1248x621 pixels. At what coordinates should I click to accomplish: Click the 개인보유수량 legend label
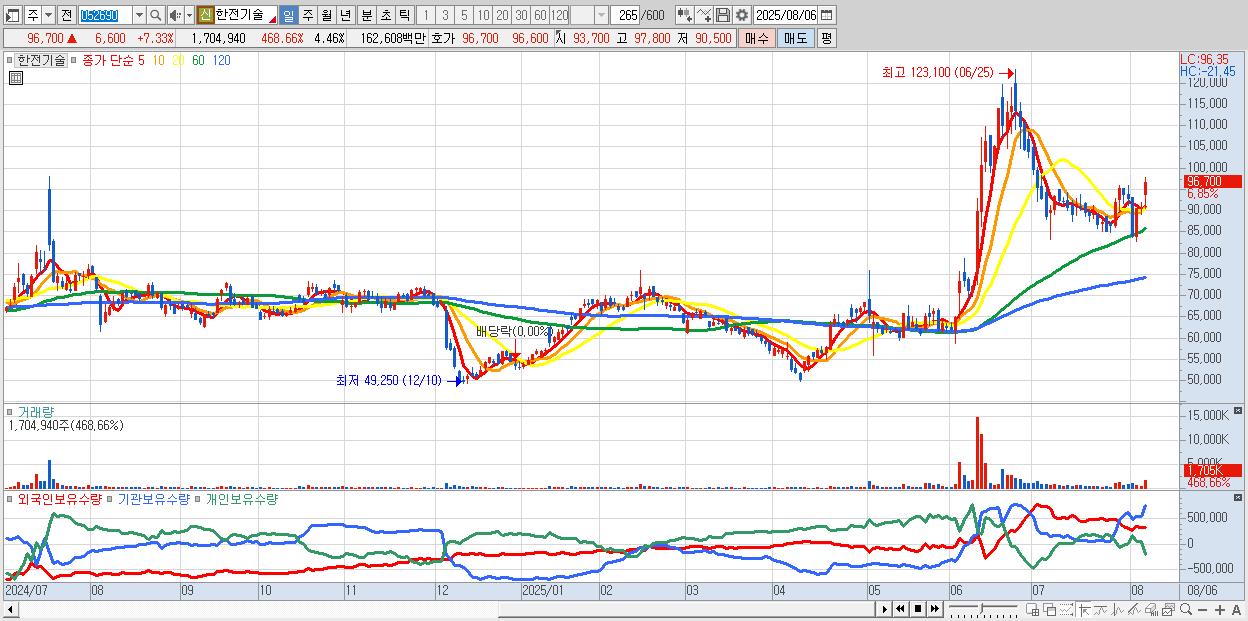click(240, 498)
